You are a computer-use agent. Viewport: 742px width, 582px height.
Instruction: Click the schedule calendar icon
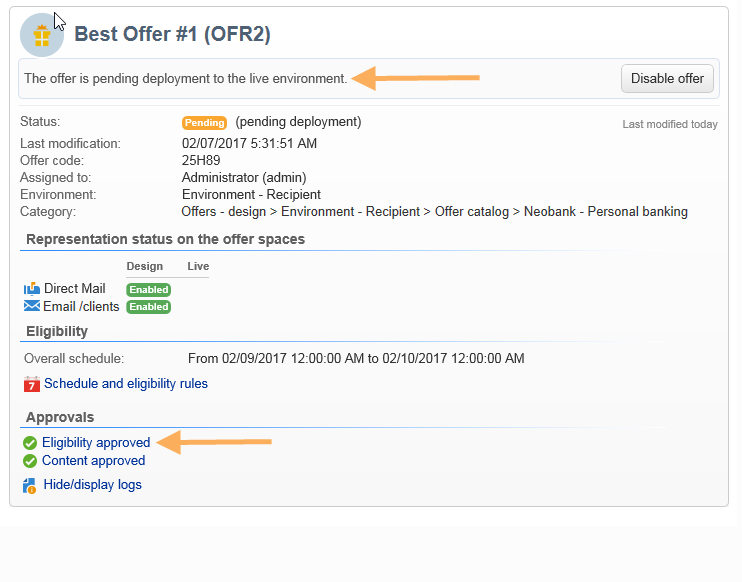coord(32,384)
